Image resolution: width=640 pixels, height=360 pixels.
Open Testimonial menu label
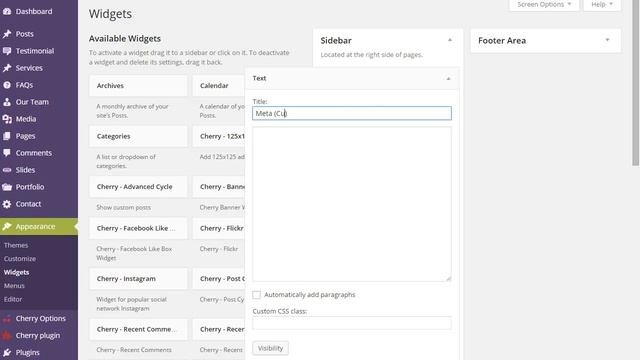click(x=35, y=51)
